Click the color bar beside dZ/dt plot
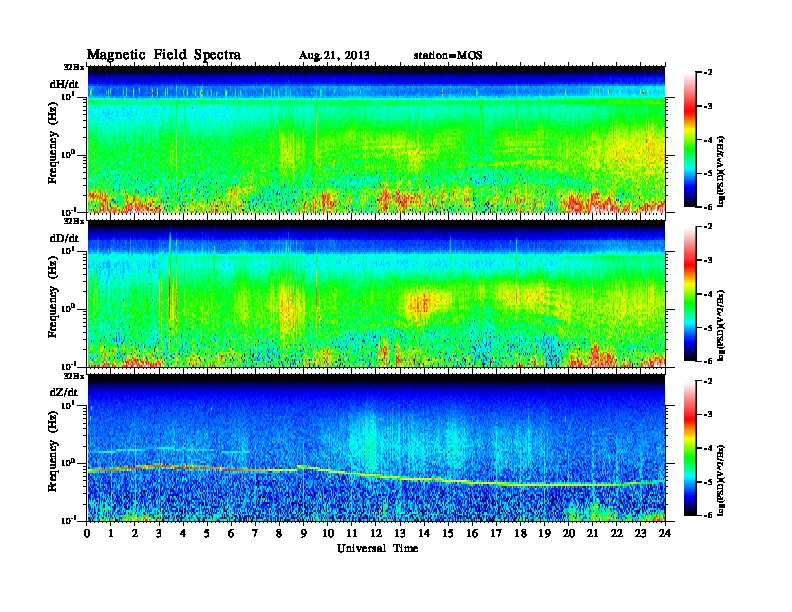Viewport: 792px width, 612px height. click(x=690, y=448)
